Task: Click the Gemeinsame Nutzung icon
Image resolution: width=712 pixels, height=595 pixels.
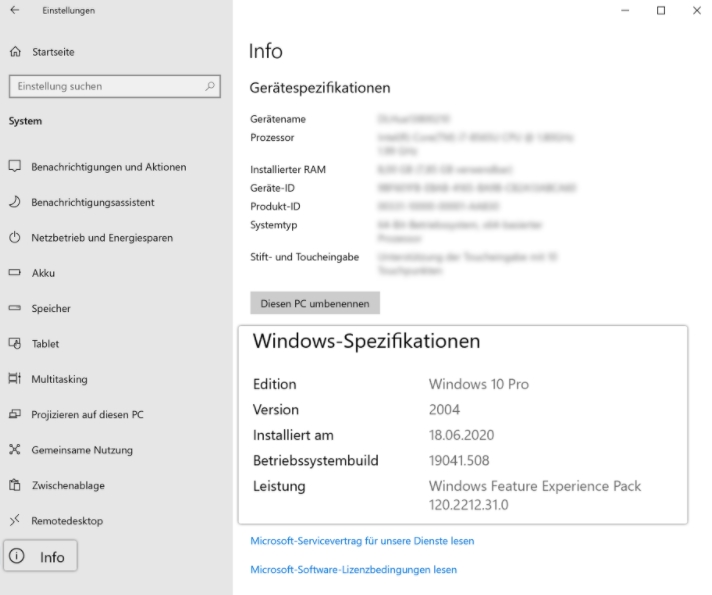Action: pos(15,449)
